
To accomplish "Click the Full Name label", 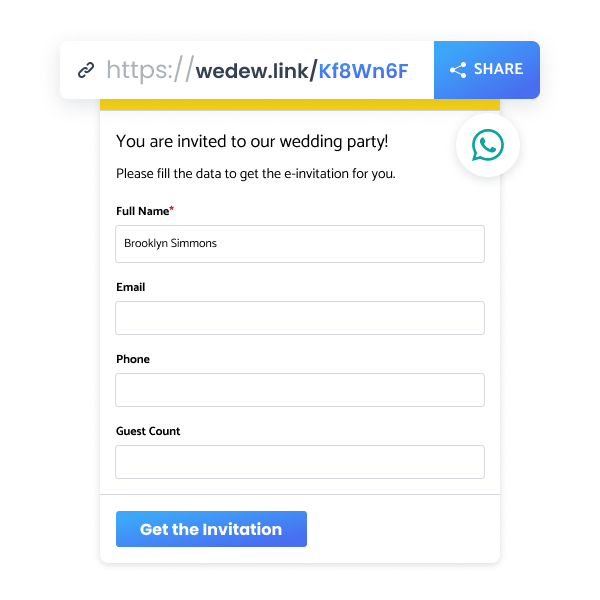I will tap(141, 211).
